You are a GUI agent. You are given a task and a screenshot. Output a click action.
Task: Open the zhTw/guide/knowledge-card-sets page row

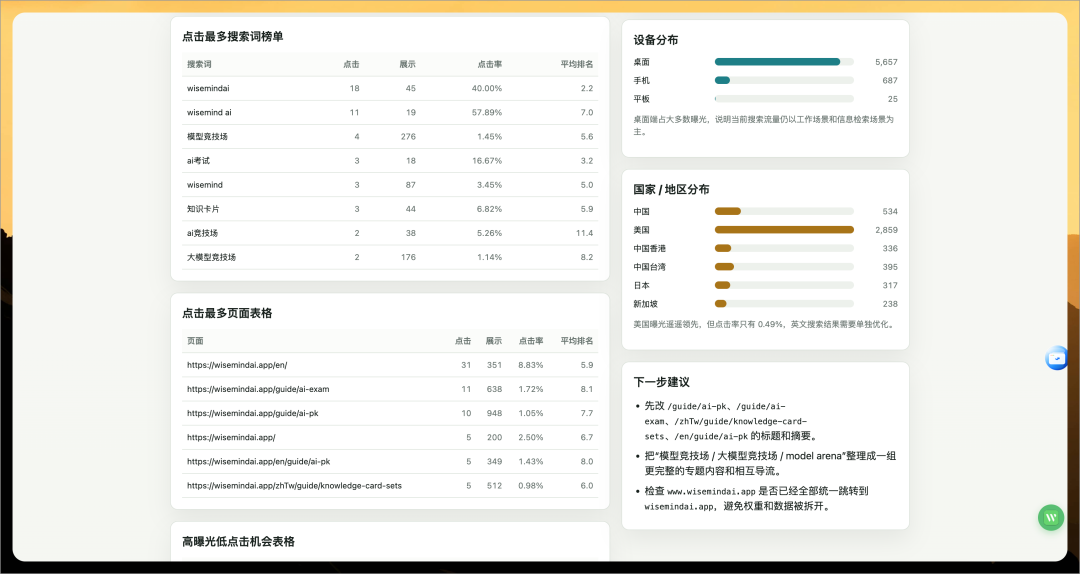[x=390, y=486]
